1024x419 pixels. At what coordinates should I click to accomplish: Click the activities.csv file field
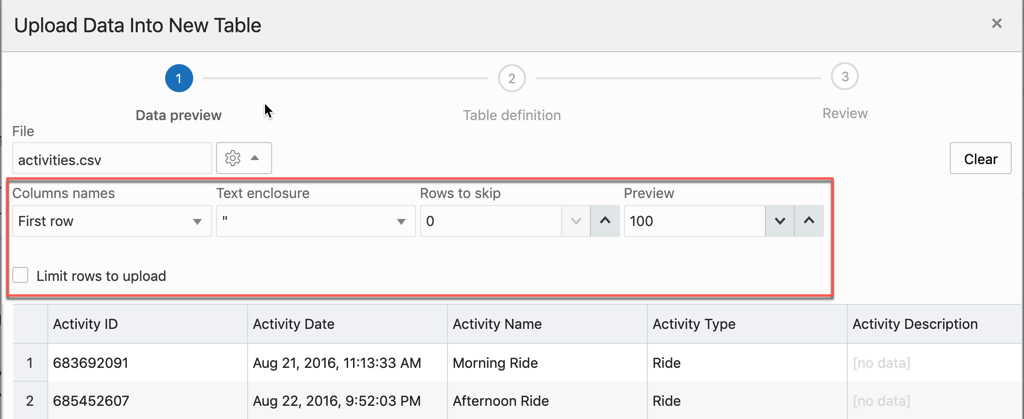pos(112,159)
